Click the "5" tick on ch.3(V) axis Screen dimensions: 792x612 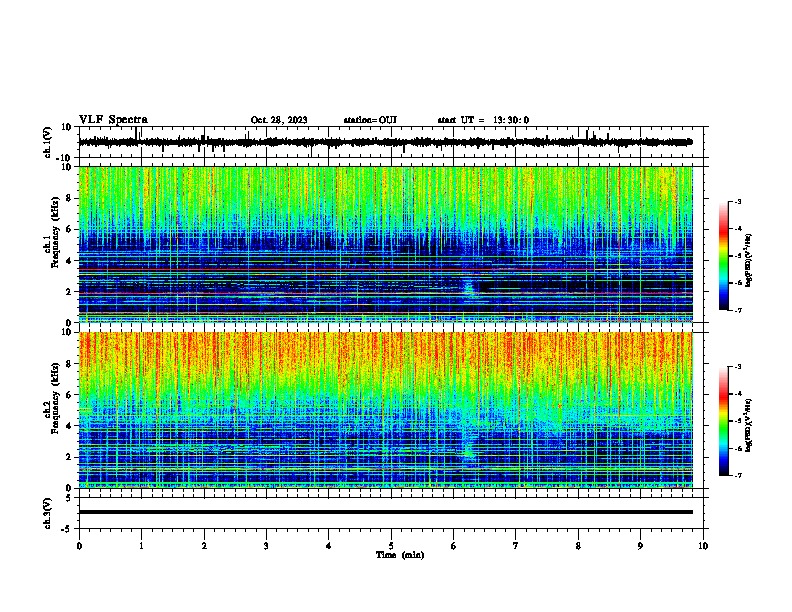pyautogui.click(x=69, y=498)
